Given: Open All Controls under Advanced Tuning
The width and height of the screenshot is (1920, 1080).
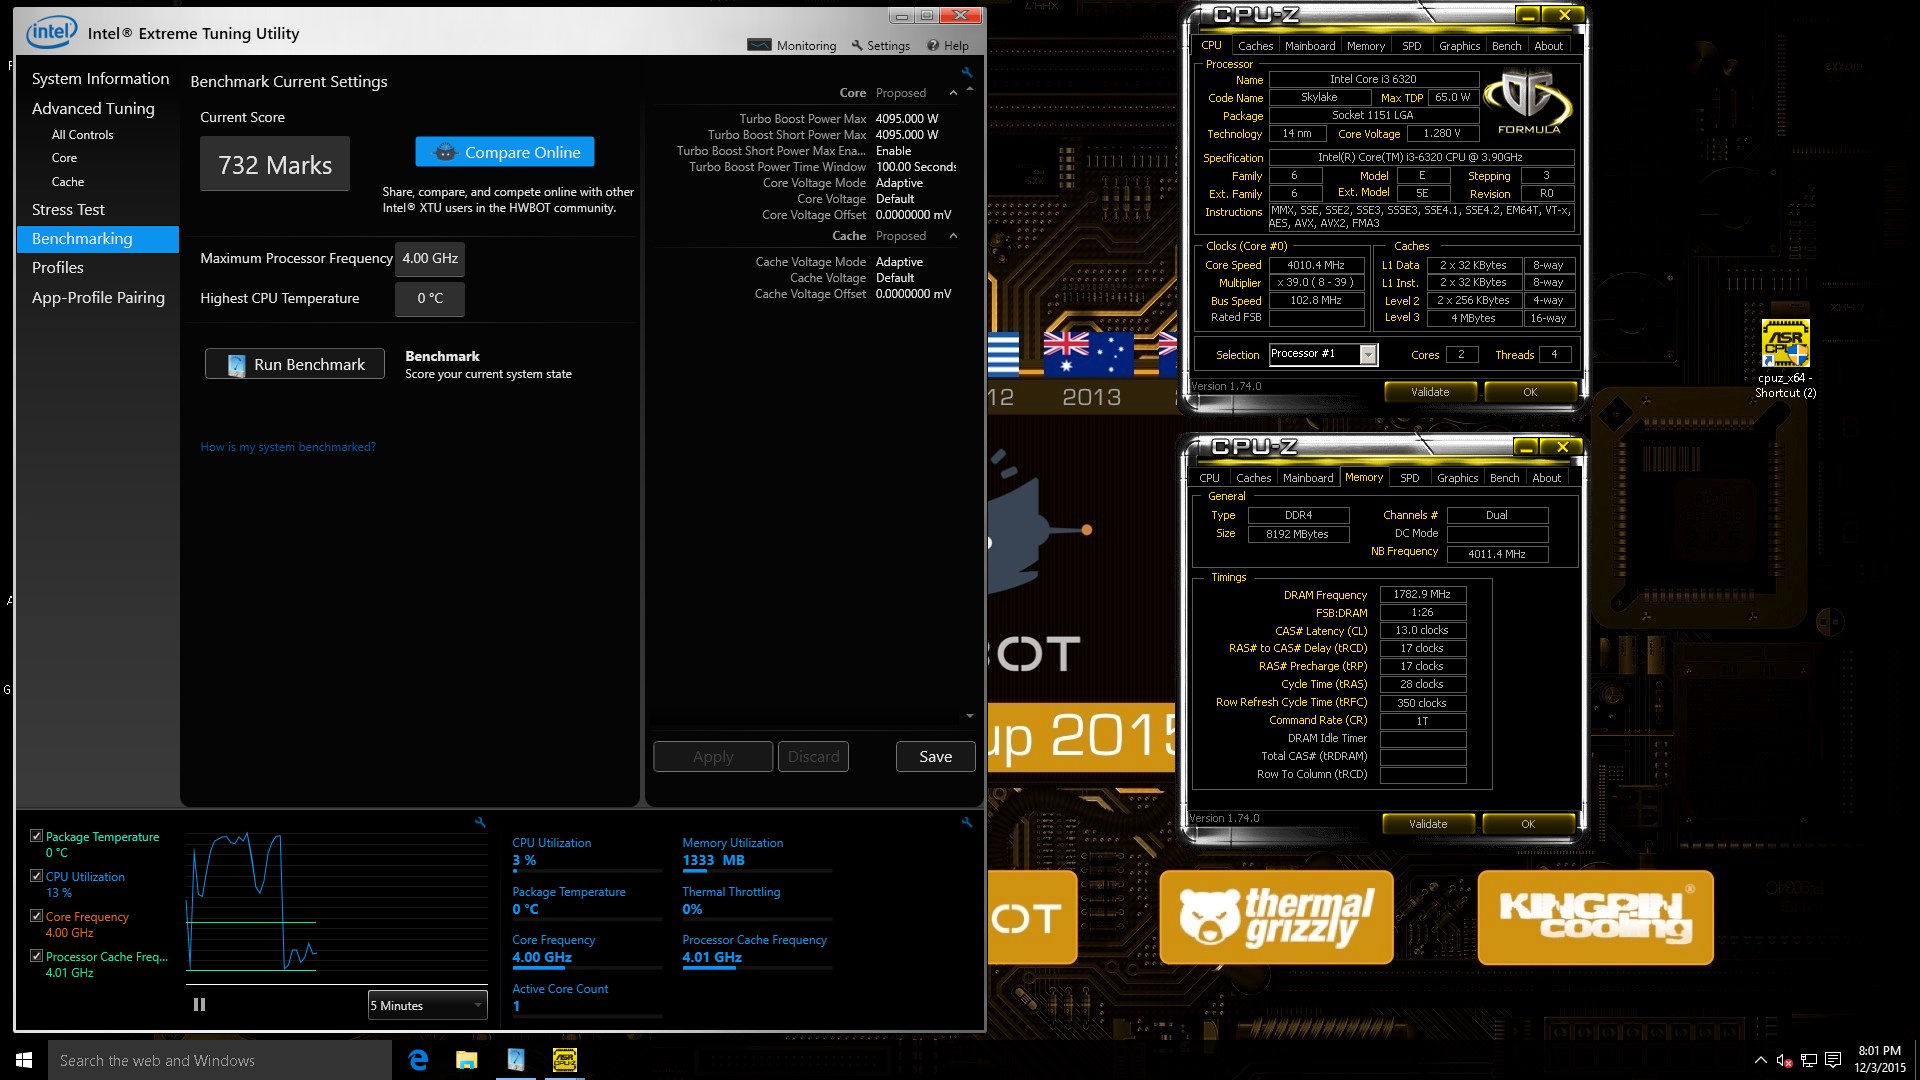Looking at the screenshot, I should click(x=82, y=135).
